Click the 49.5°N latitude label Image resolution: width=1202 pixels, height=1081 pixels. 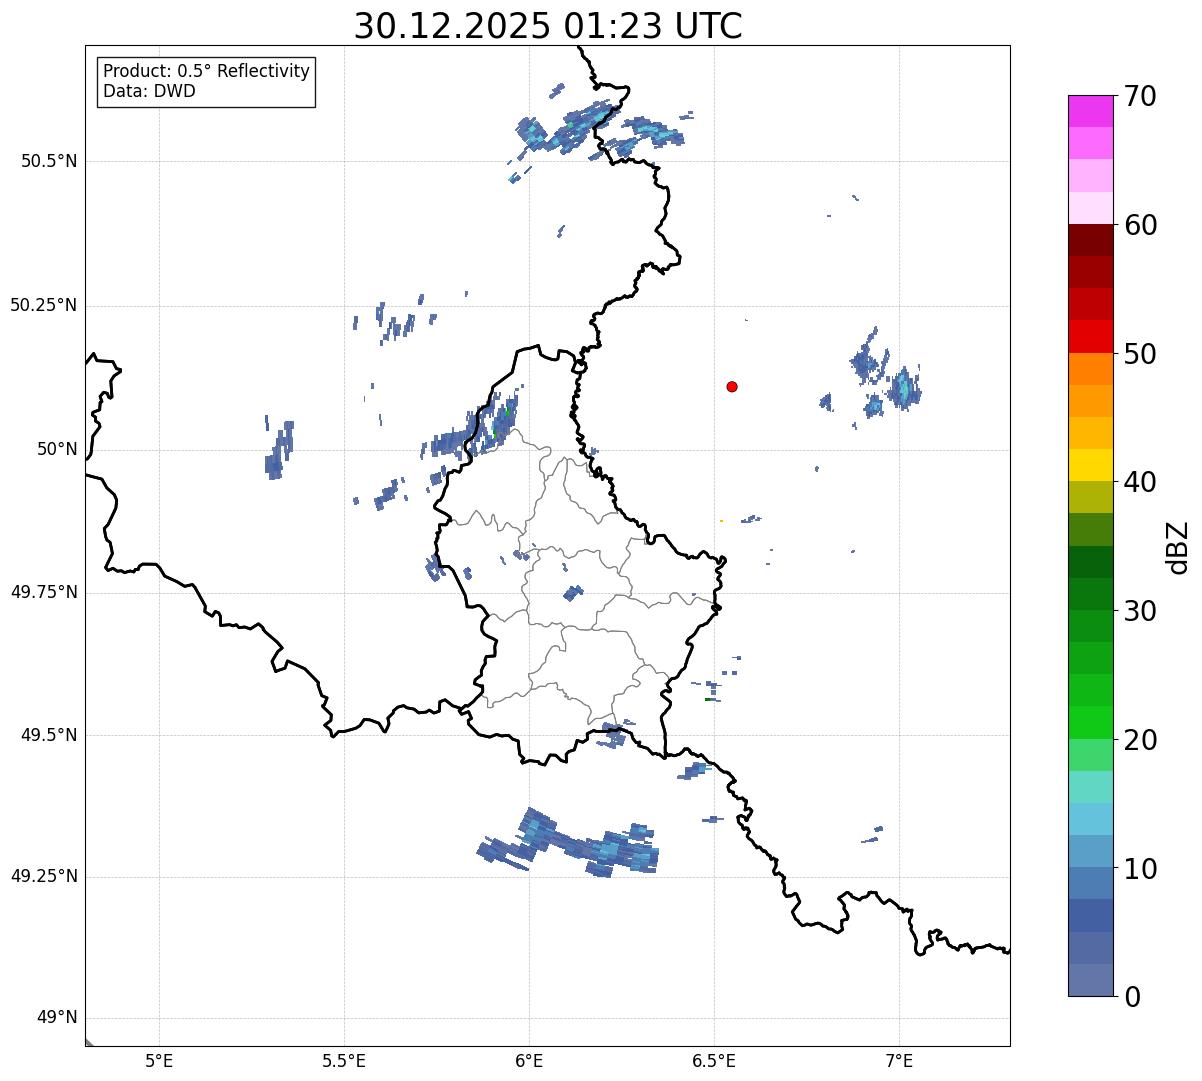[49, 735]
